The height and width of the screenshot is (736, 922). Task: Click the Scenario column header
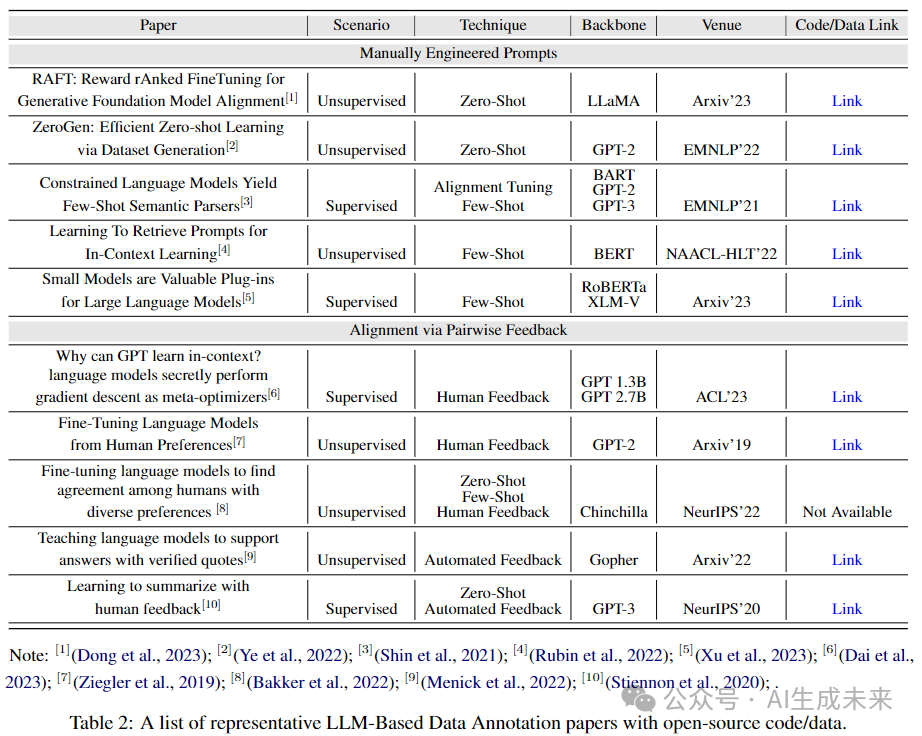[x=361, y=25]
